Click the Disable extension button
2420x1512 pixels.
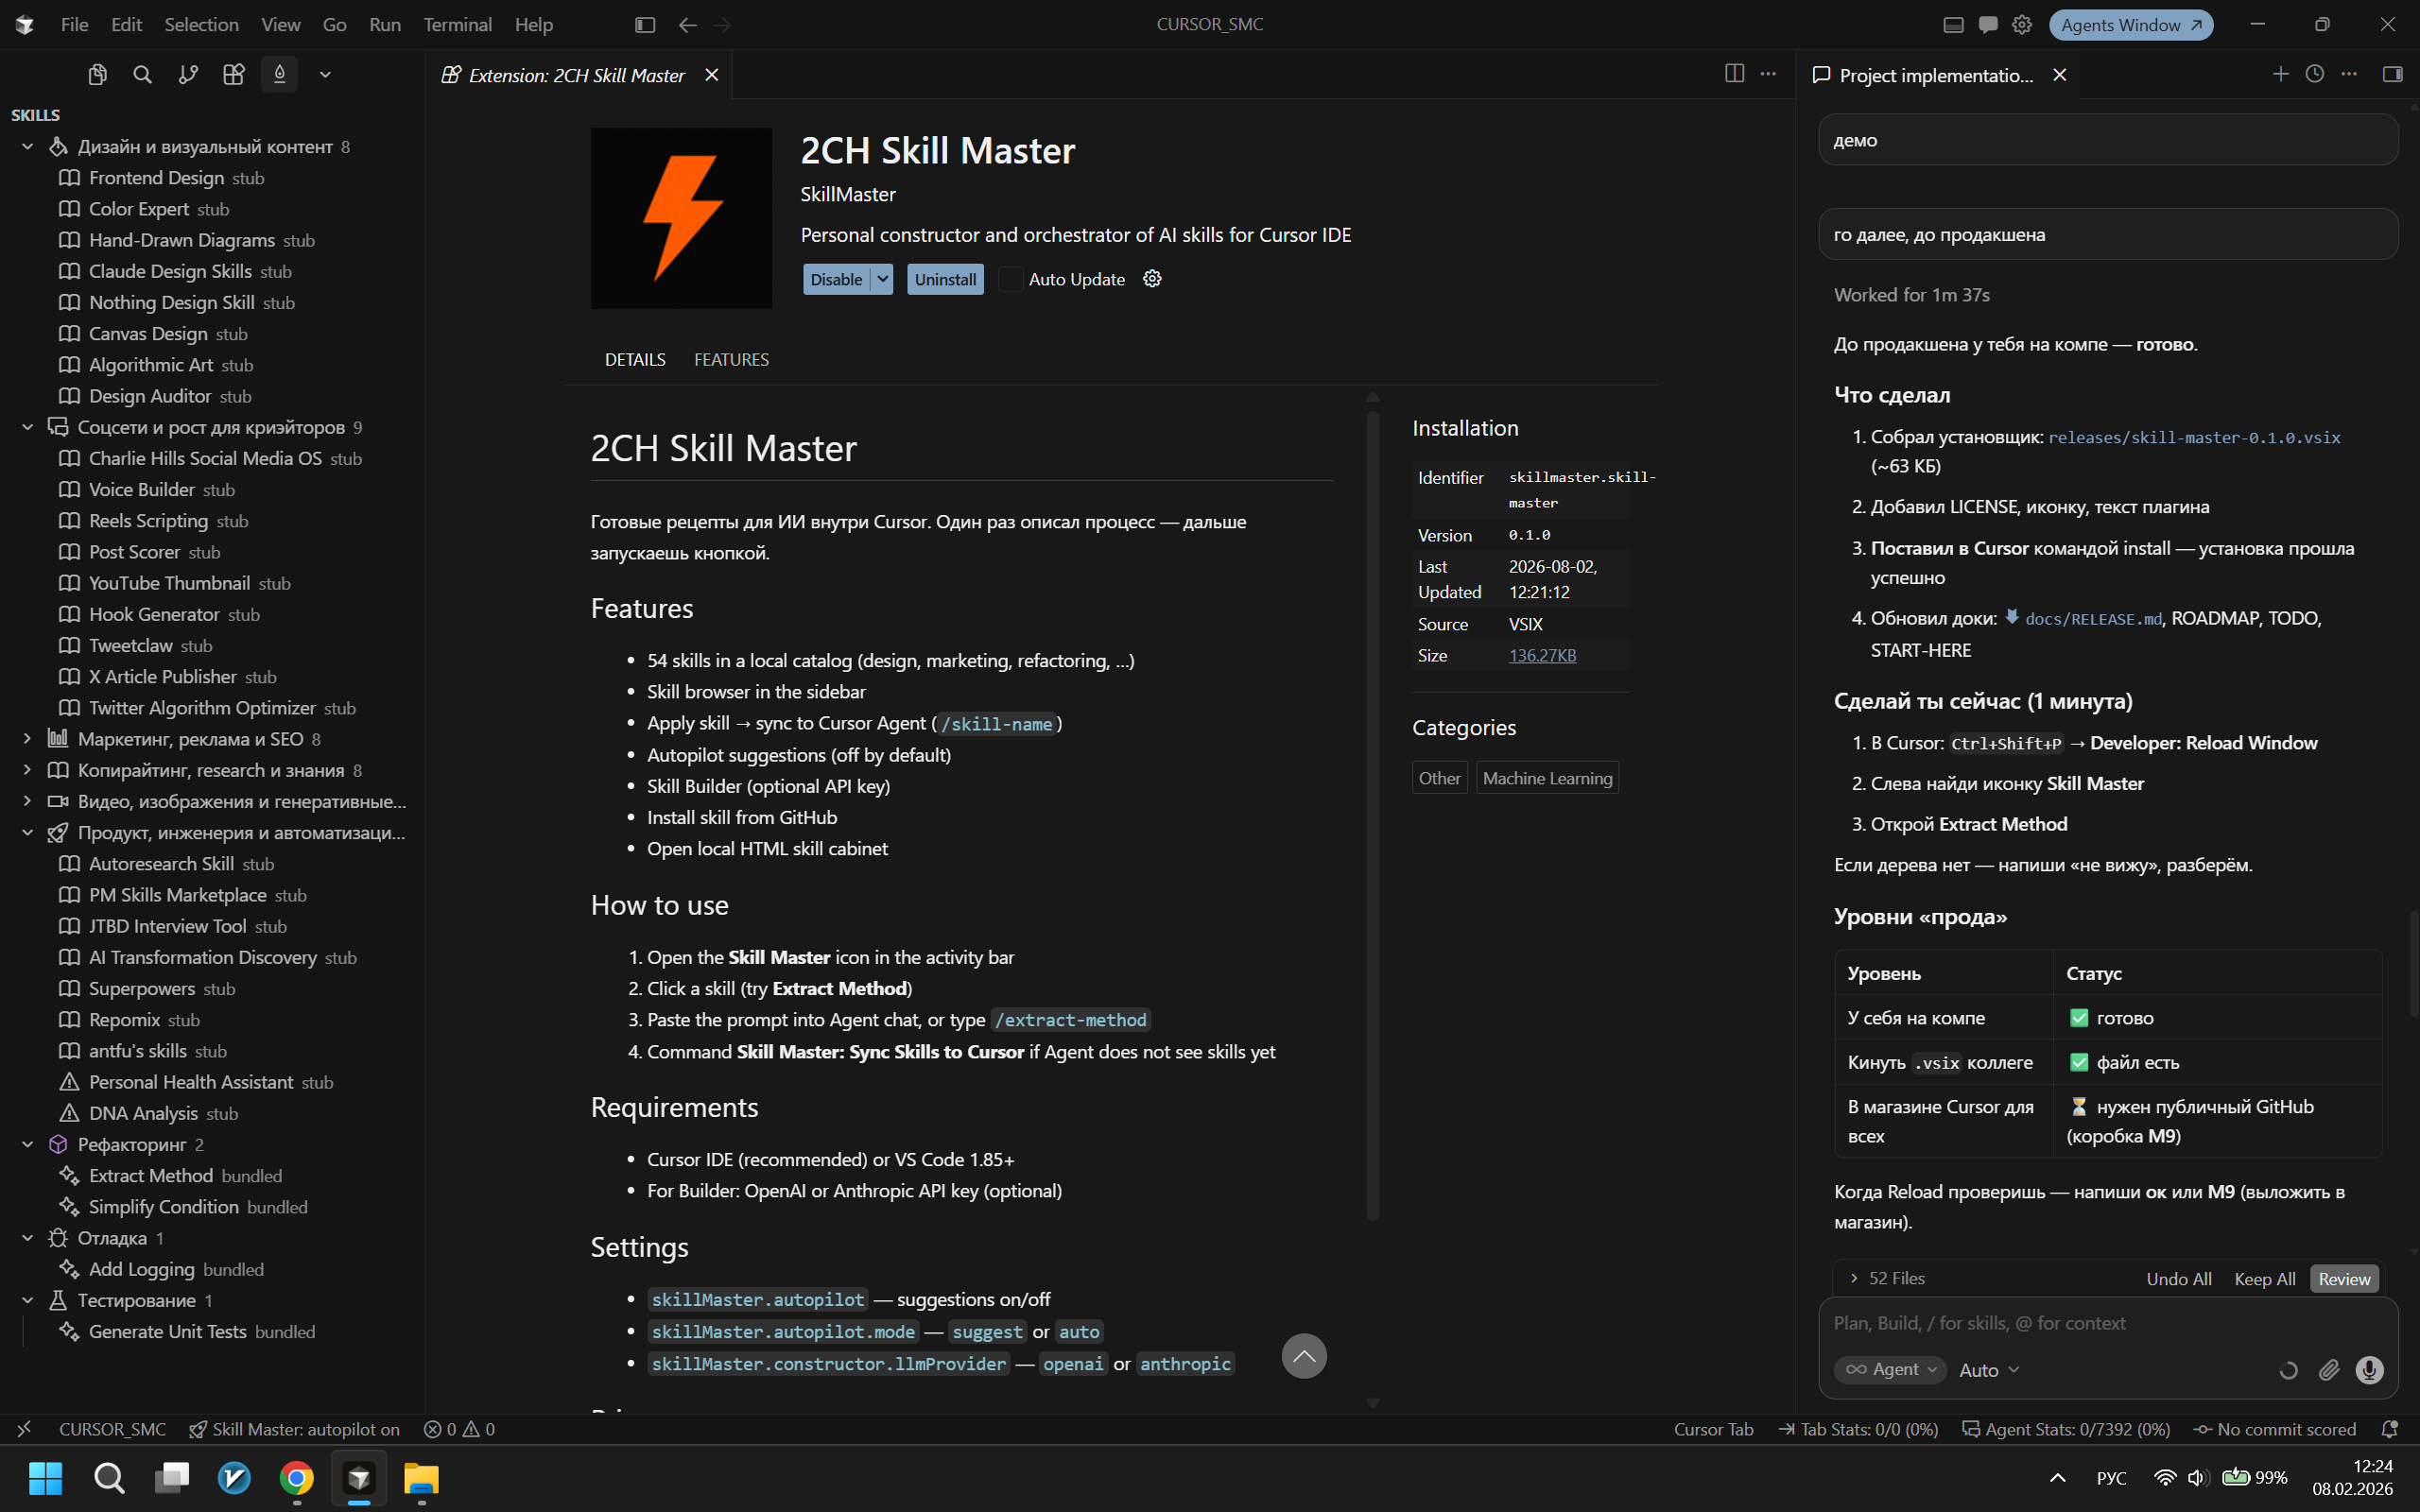[836, 279]
